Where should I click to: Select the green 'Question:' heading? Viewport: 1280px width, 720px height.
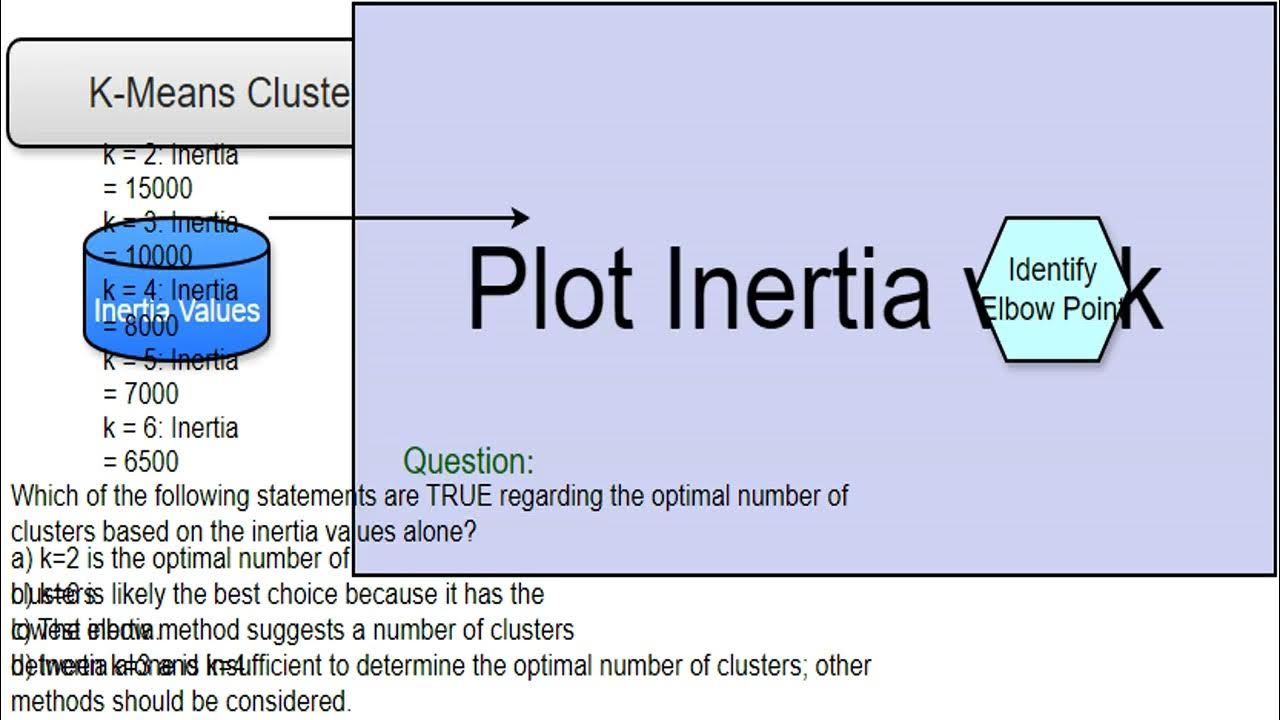click(x=468, y=461)
